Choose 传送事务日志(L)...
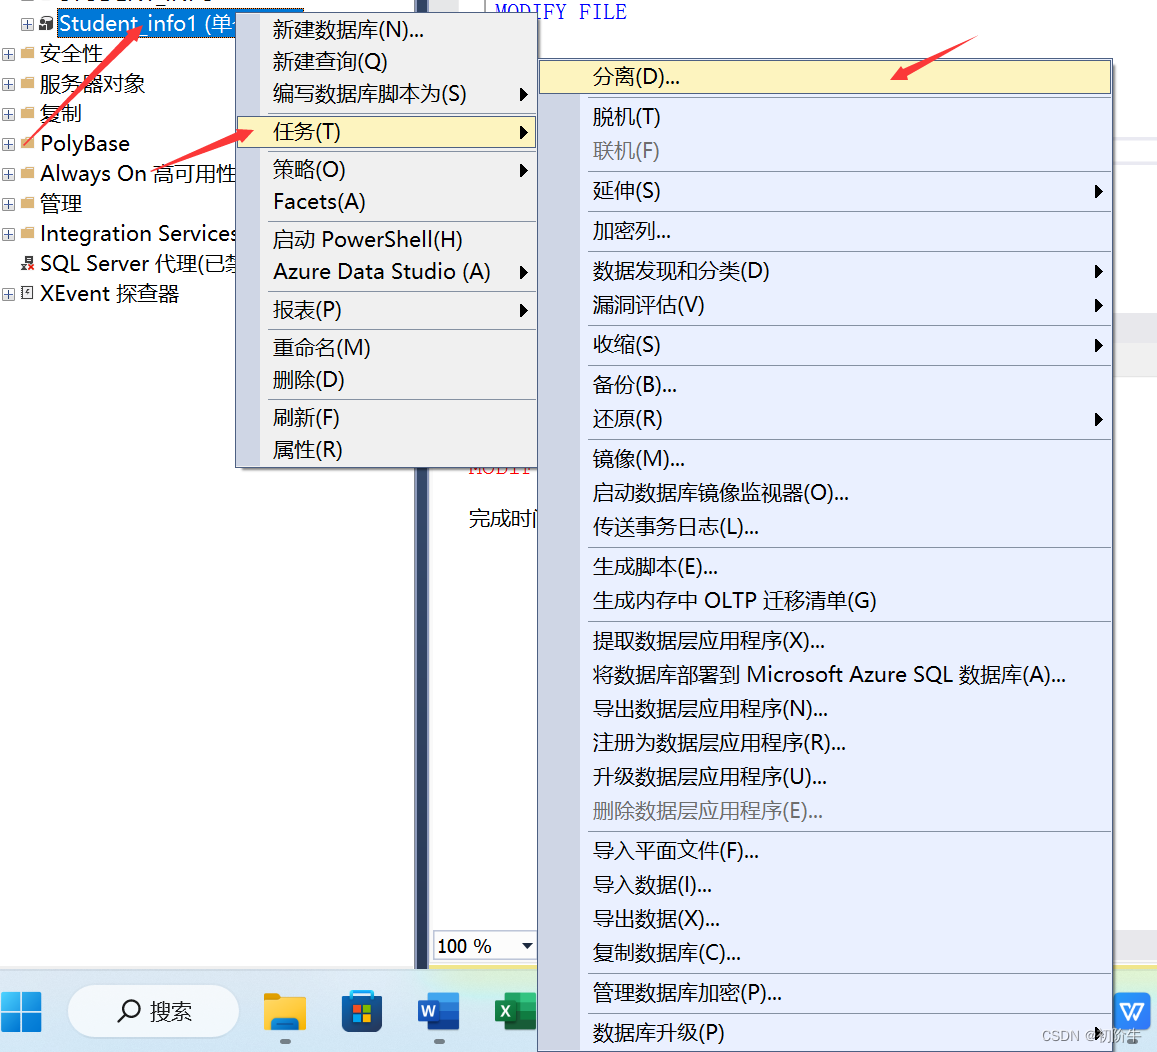1157x1052 pixels. [x=825, y=527]
